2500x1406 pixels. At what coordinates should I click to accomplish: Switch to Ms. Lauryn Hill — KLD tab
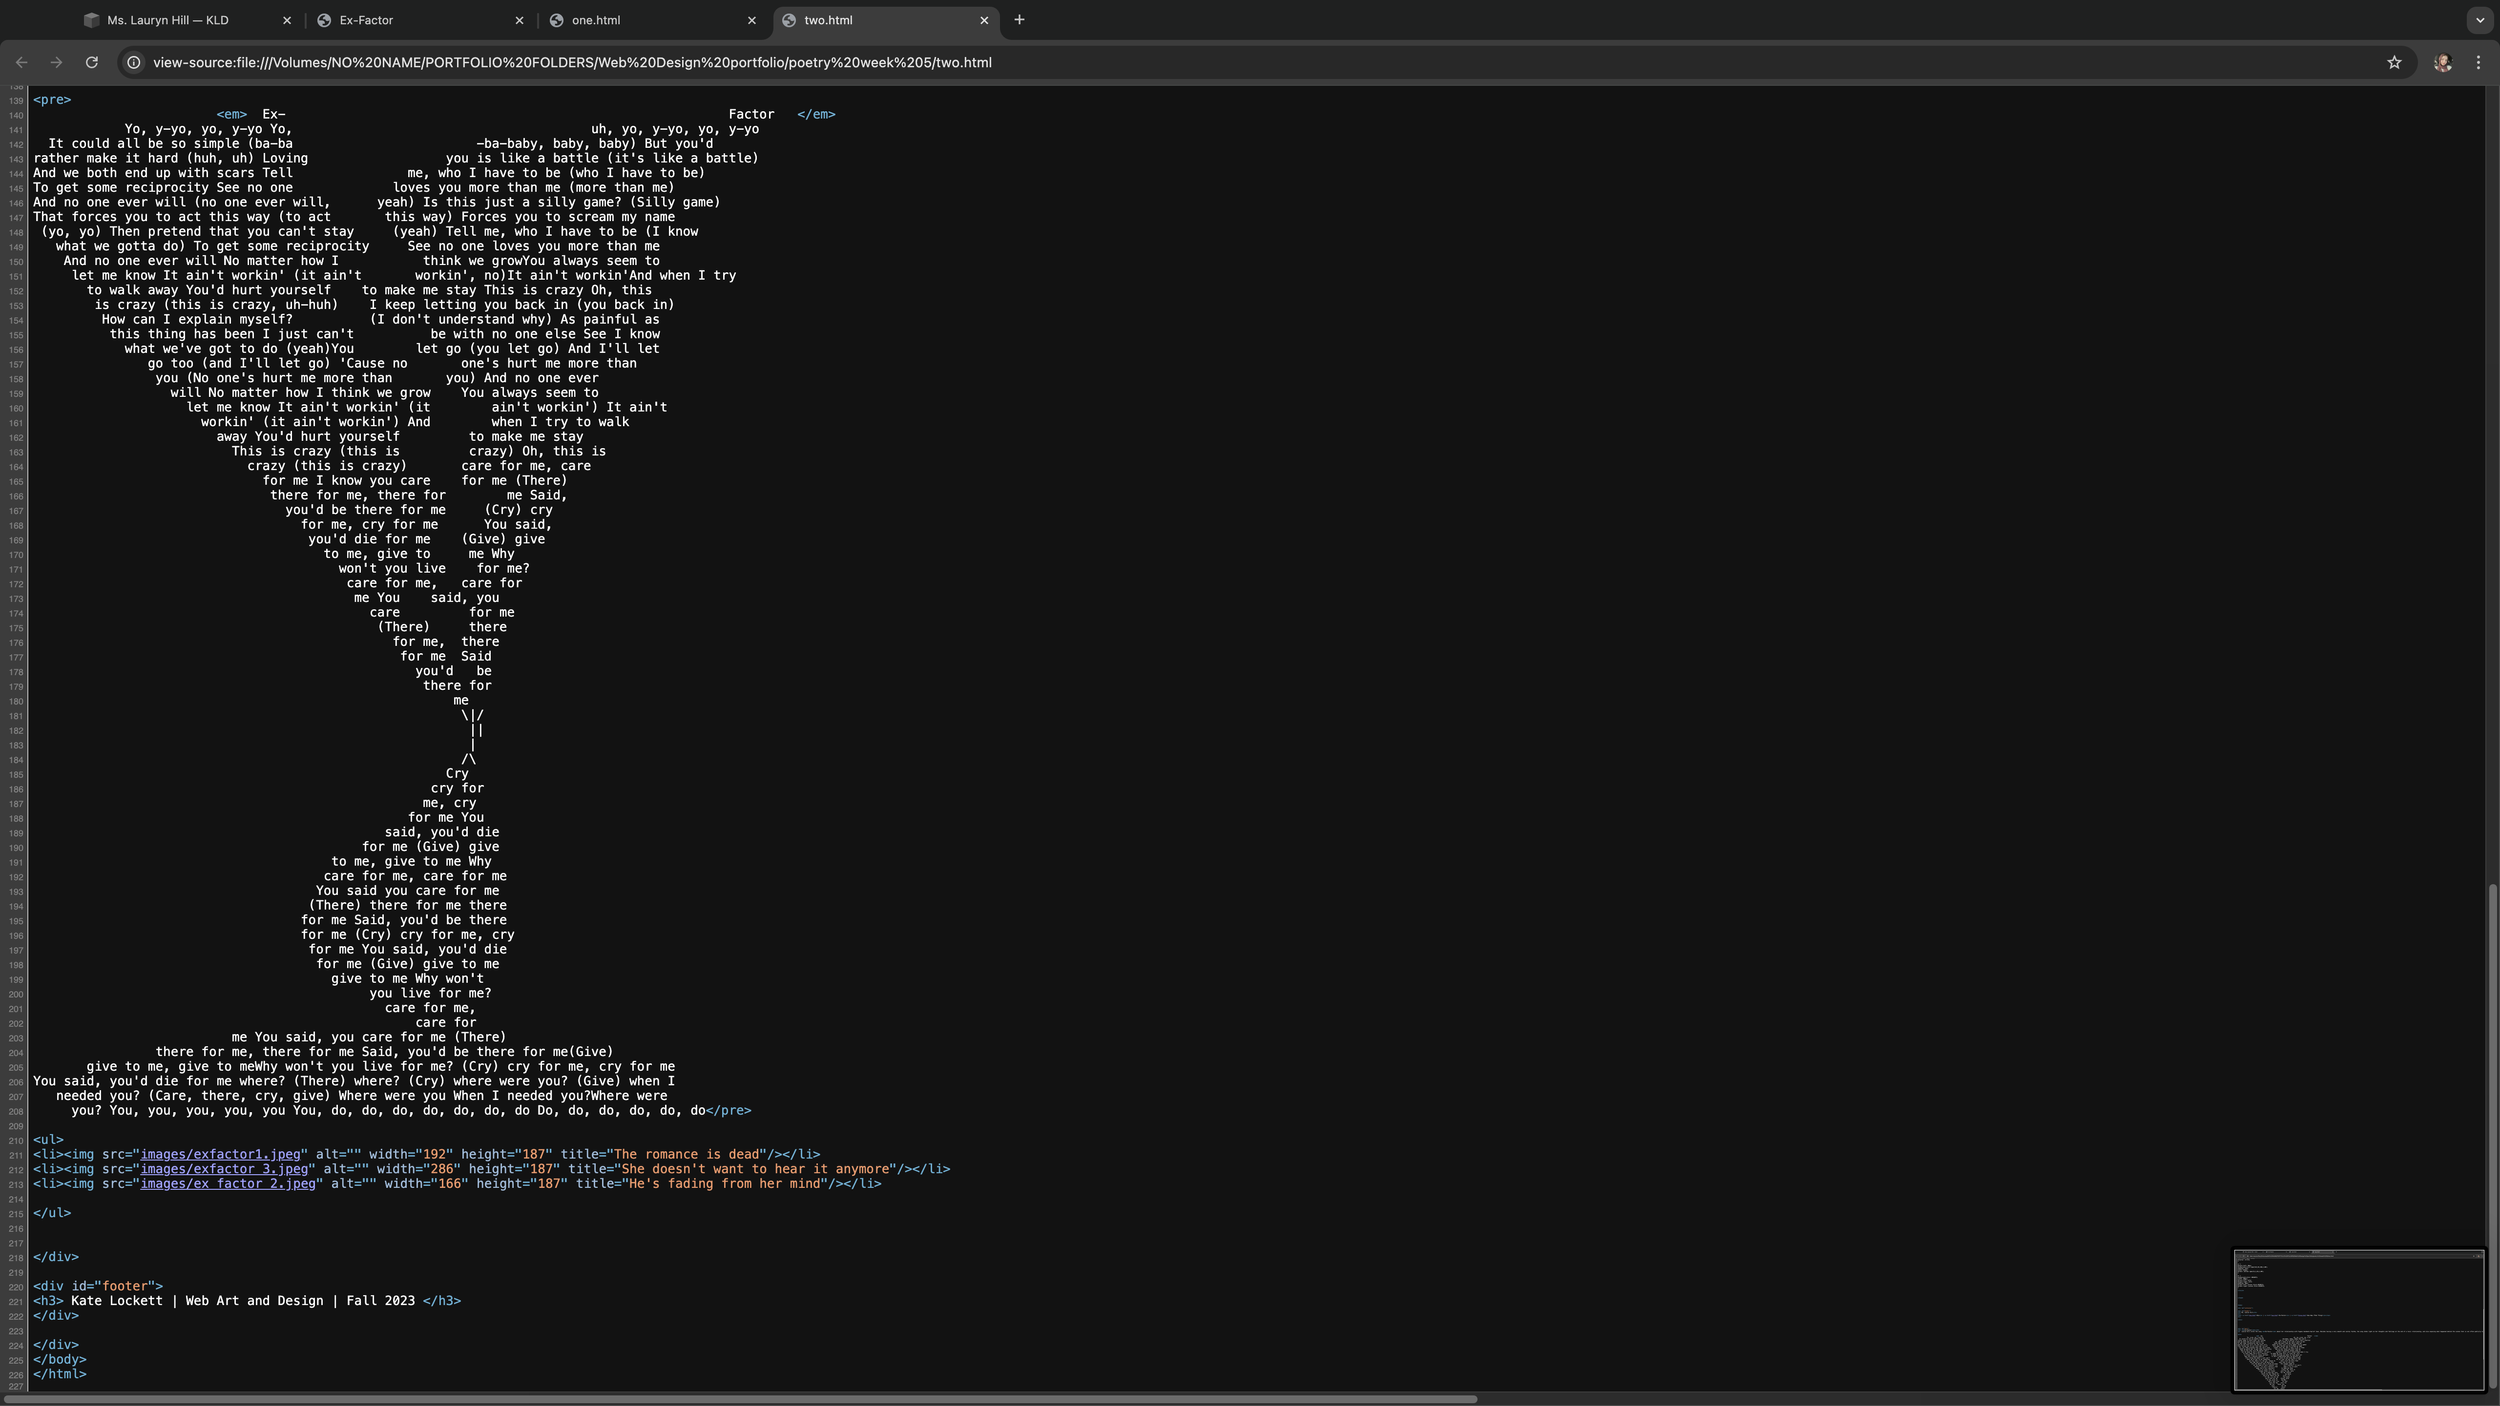click(168, 20)
